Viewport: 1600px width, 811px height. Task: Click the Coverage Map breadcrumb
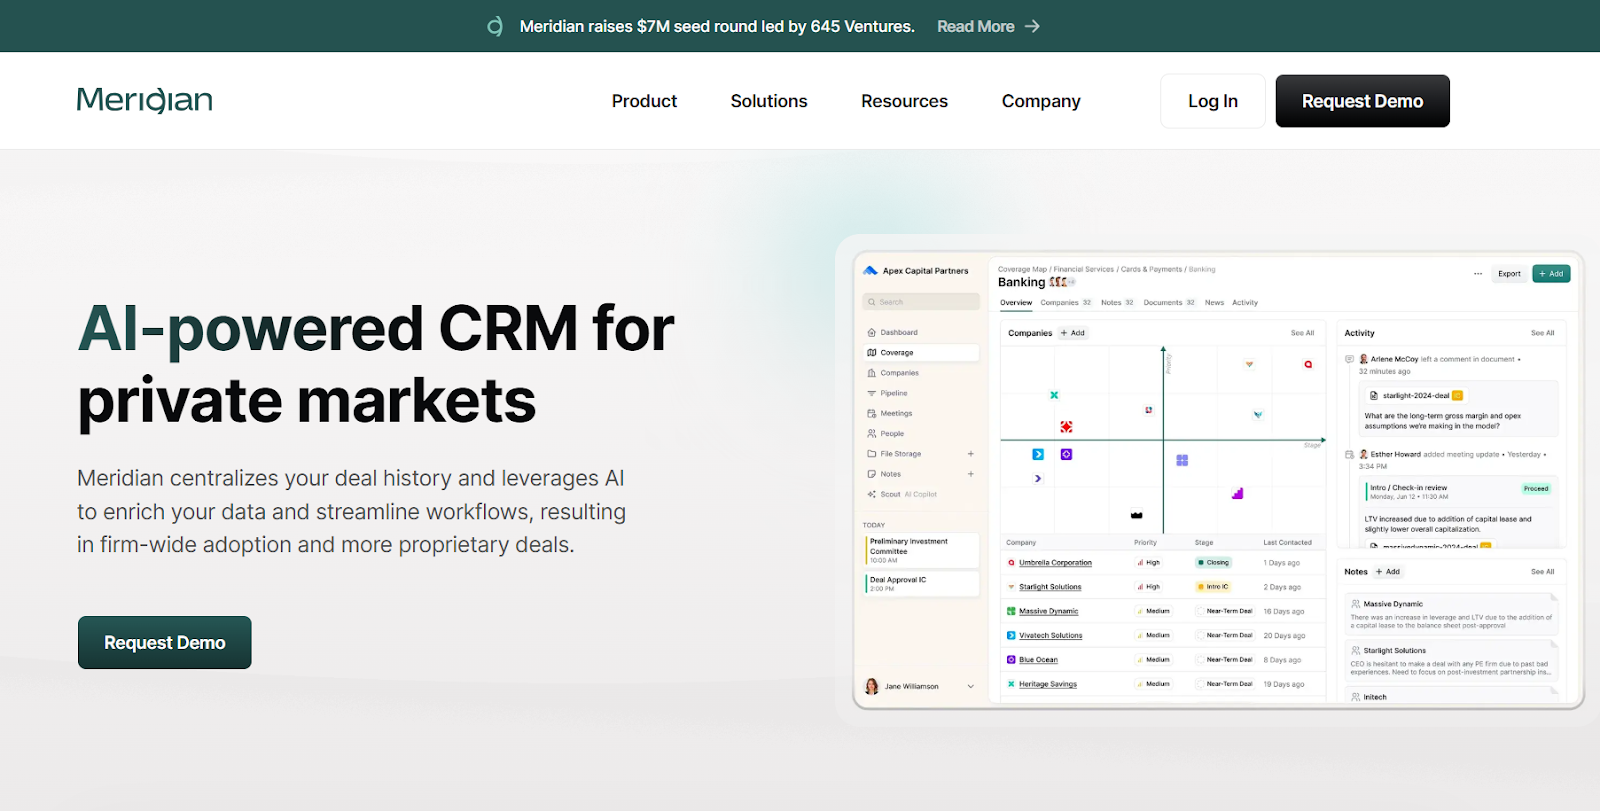(x=1022, y=269)
